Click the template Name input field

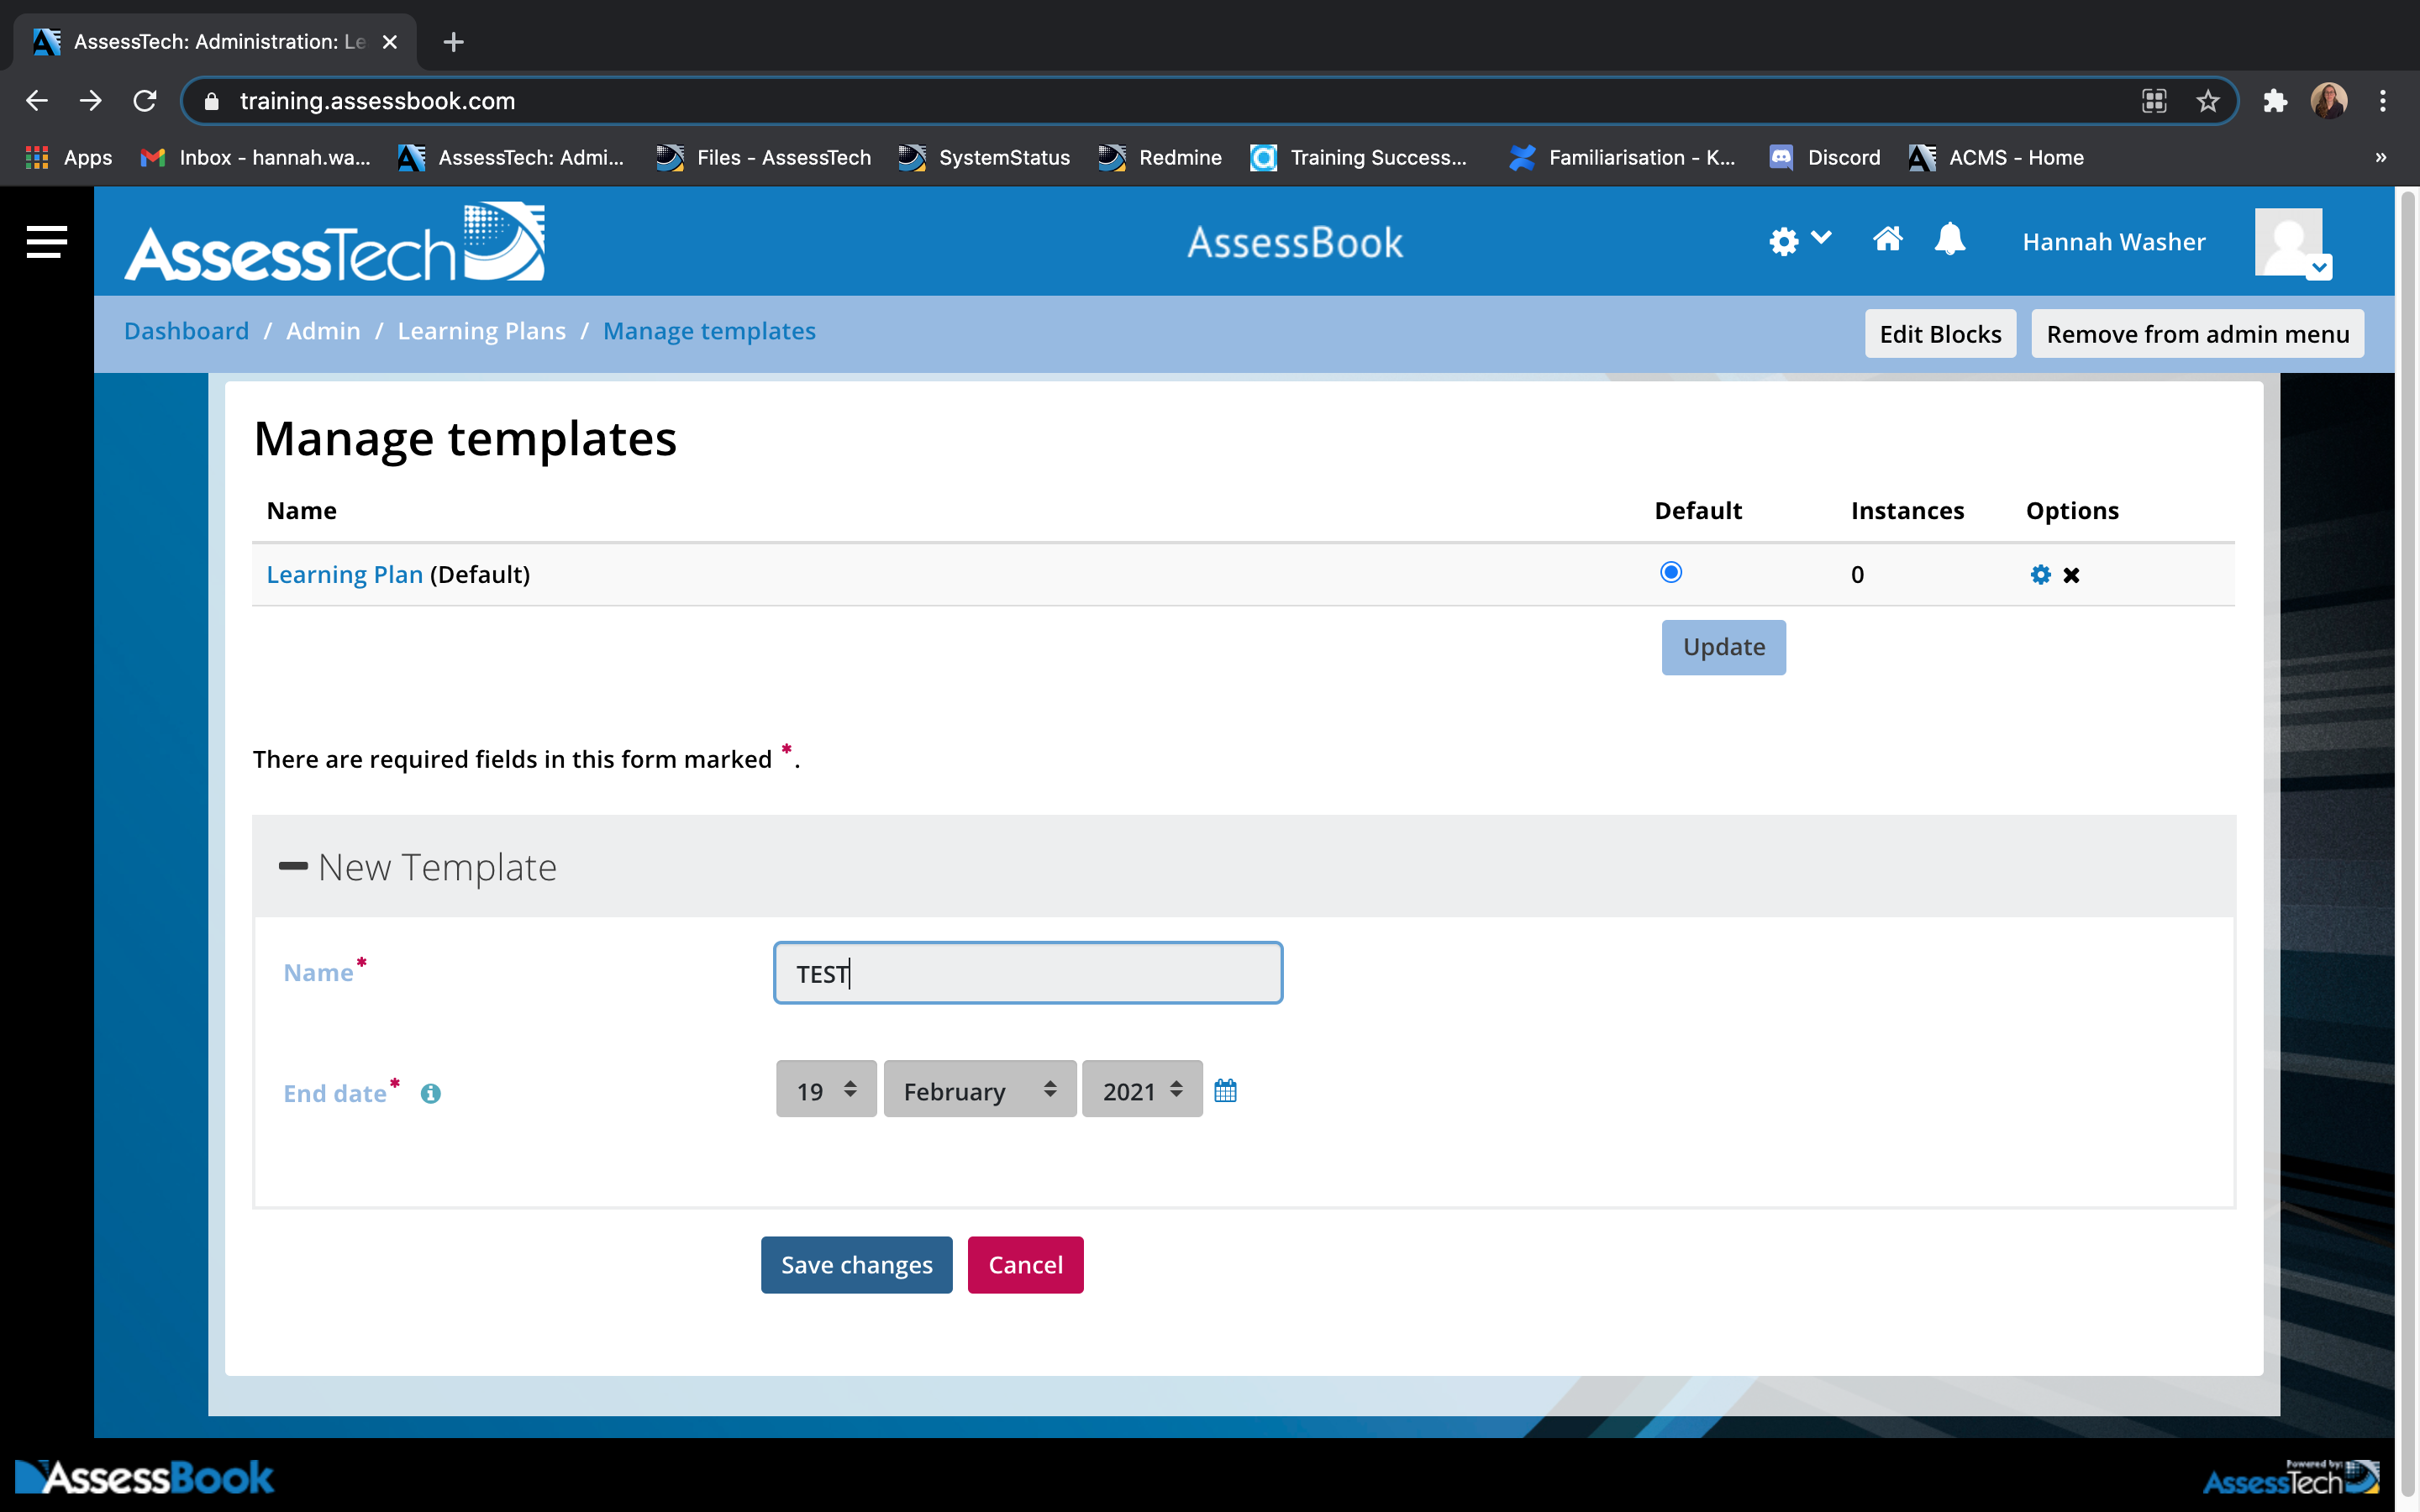[1027, 972]
